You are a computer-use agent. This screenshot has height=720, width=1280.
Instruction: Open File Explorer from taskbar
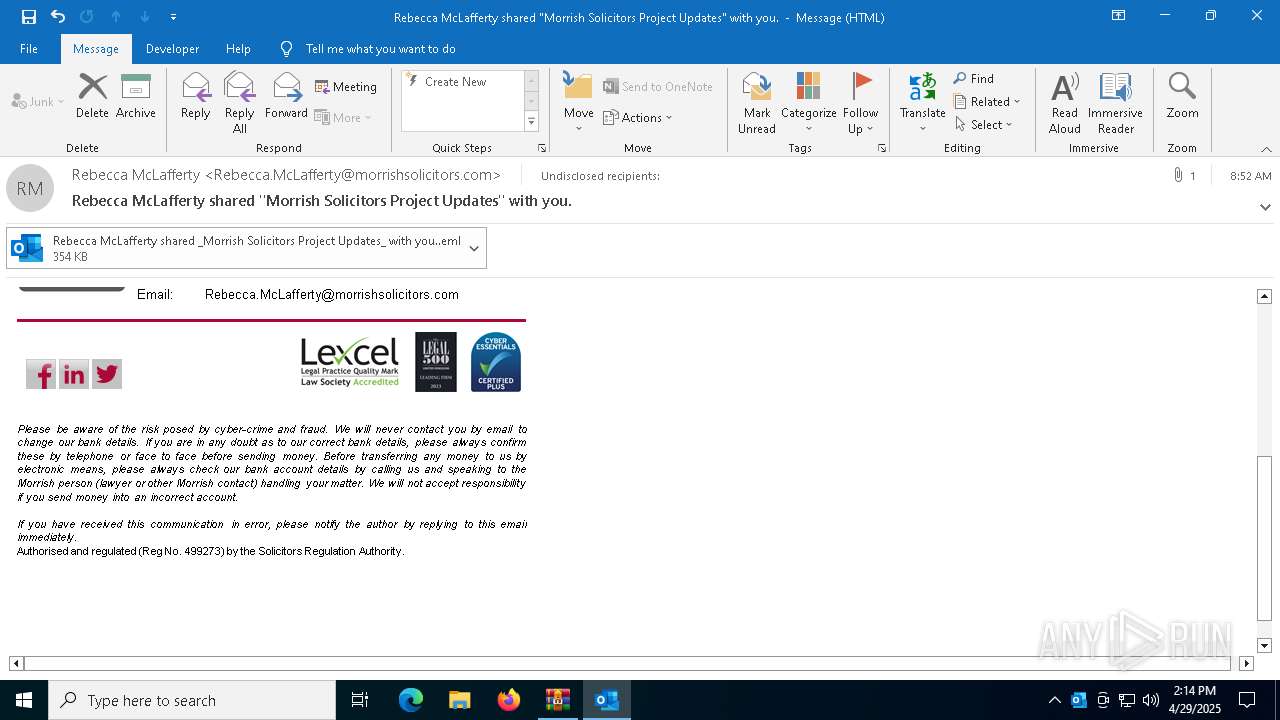click(460, 700)
